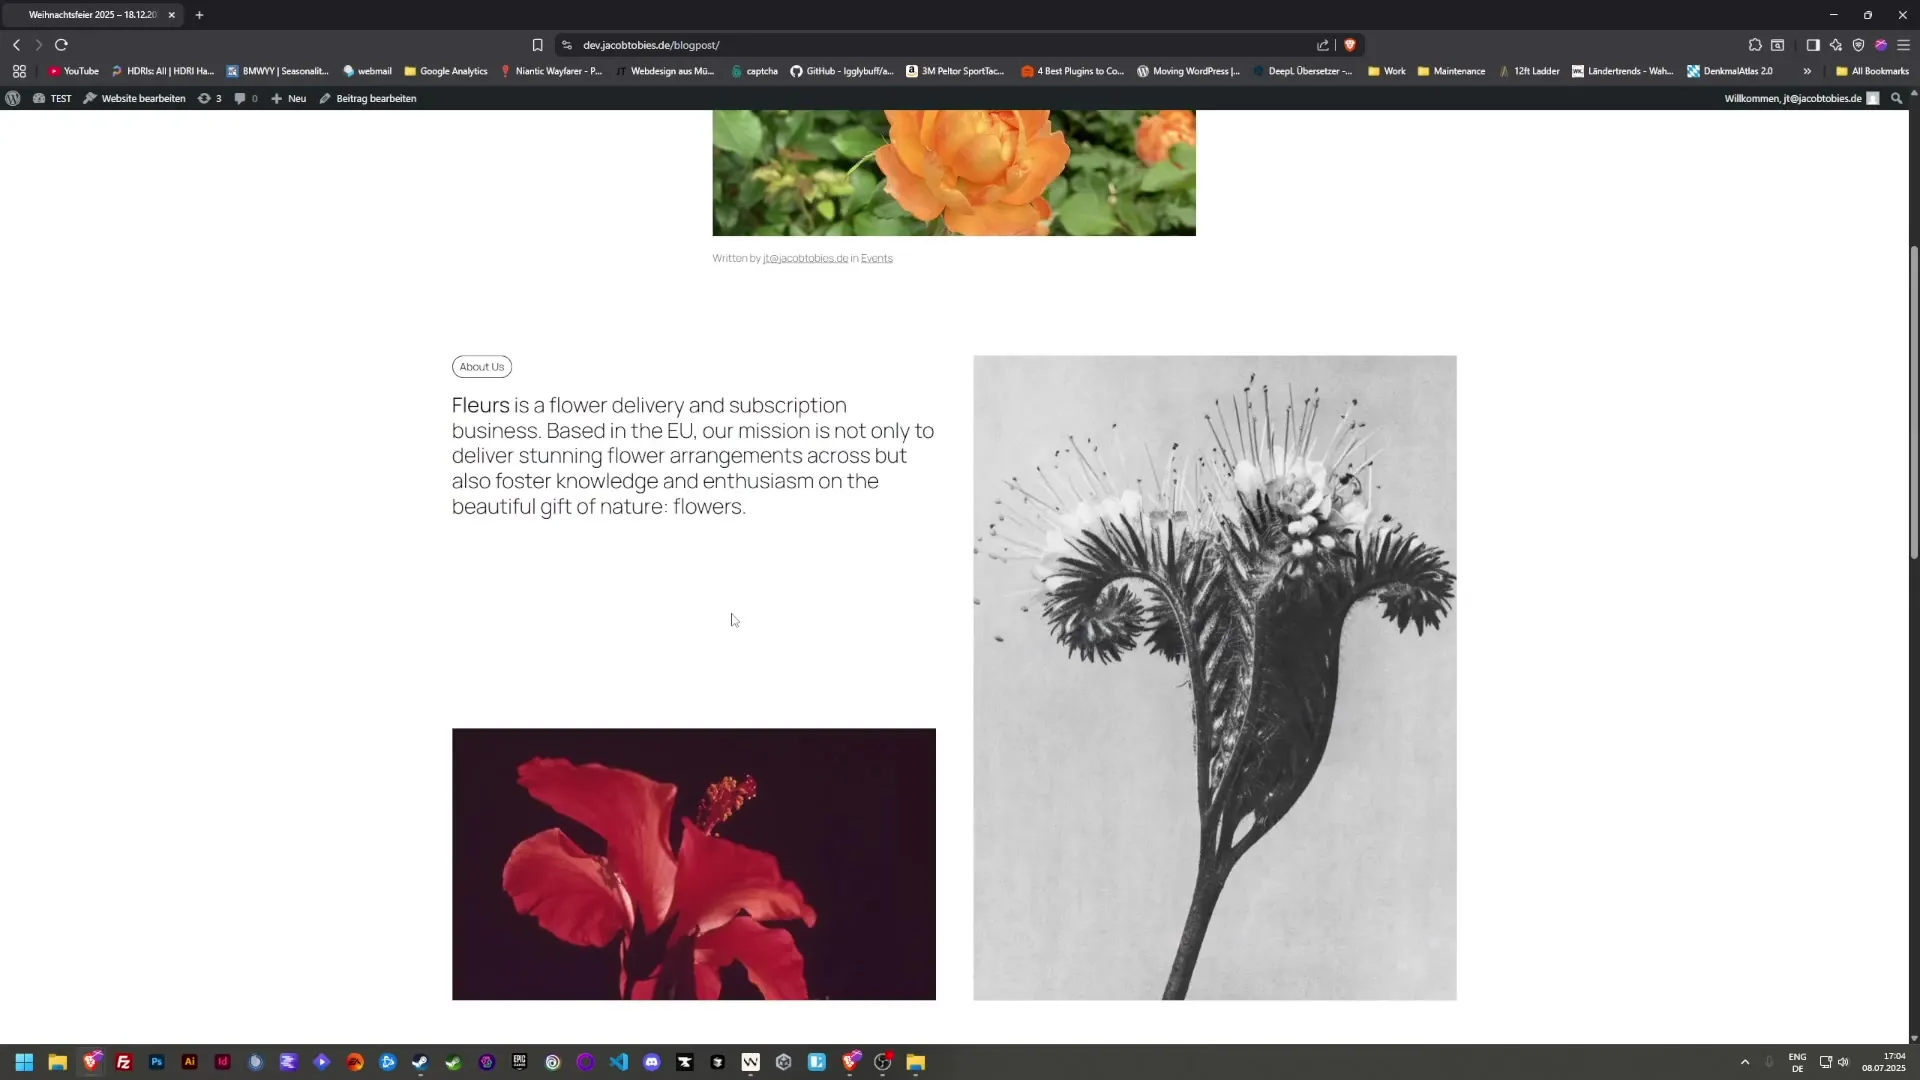Open Leo AI assistant sparkle icon
The image size is (1920, 1080).
pyautogui.click(x=1836, y=45)
